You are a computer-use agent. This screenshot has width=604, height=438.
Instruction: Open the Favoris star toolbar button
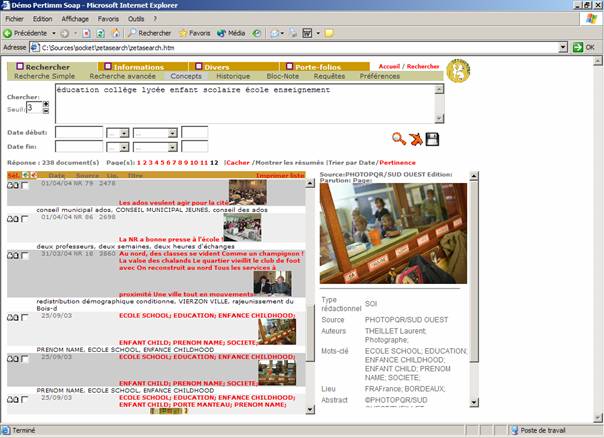(x=195, y=34)
